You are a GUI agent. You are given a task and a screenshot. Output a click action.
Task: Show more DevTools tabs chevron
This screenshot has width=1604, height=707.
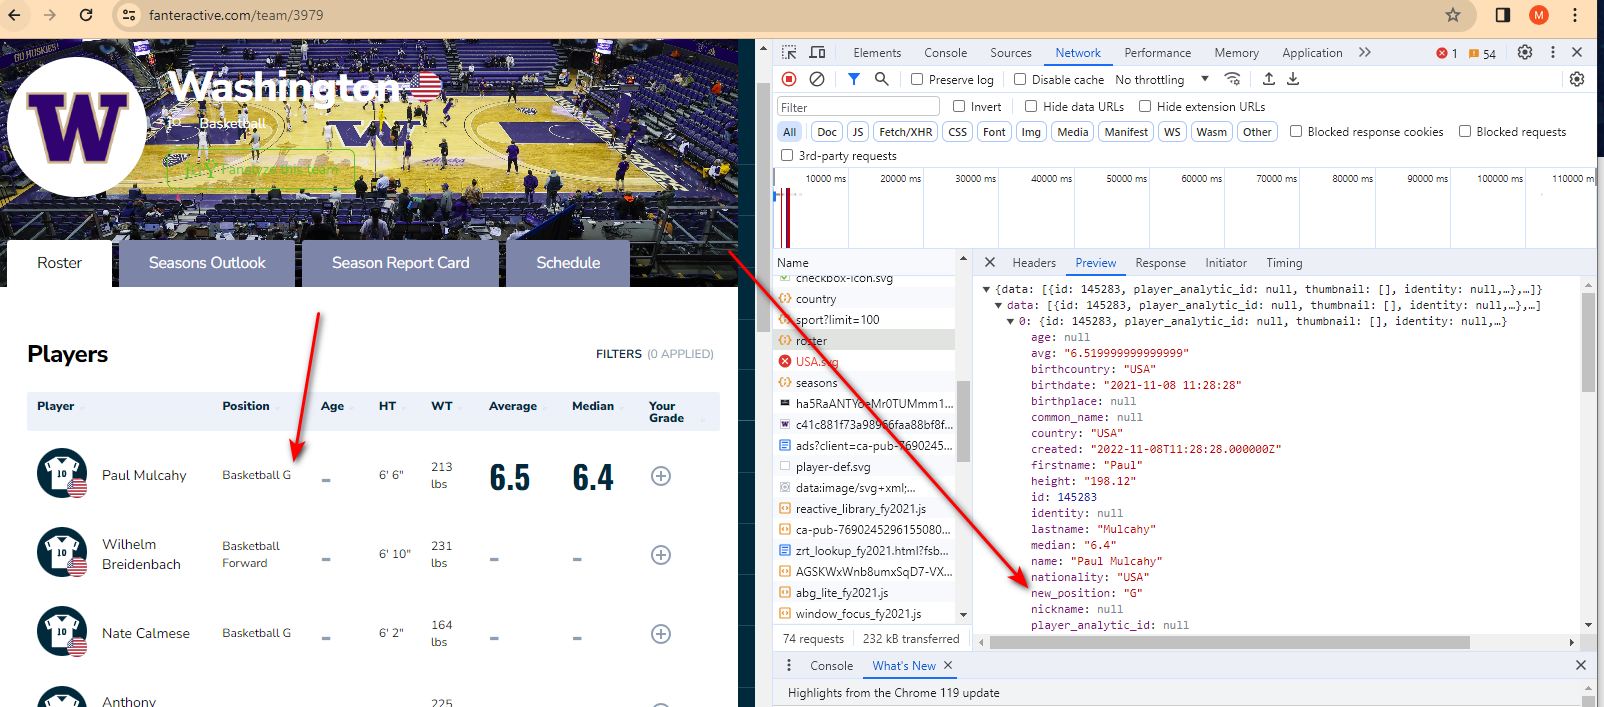point(1365,52)
